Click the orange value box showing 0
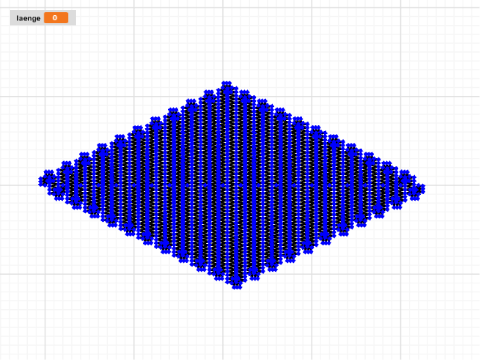 [x=56, y=18]
